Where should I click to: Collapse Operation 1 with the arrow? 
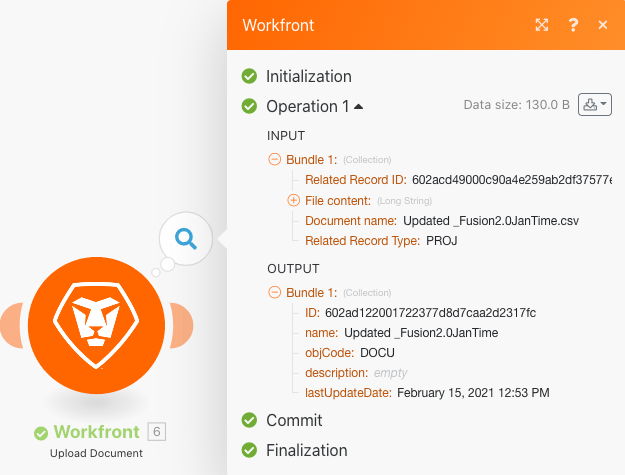(x=358, y=106)
